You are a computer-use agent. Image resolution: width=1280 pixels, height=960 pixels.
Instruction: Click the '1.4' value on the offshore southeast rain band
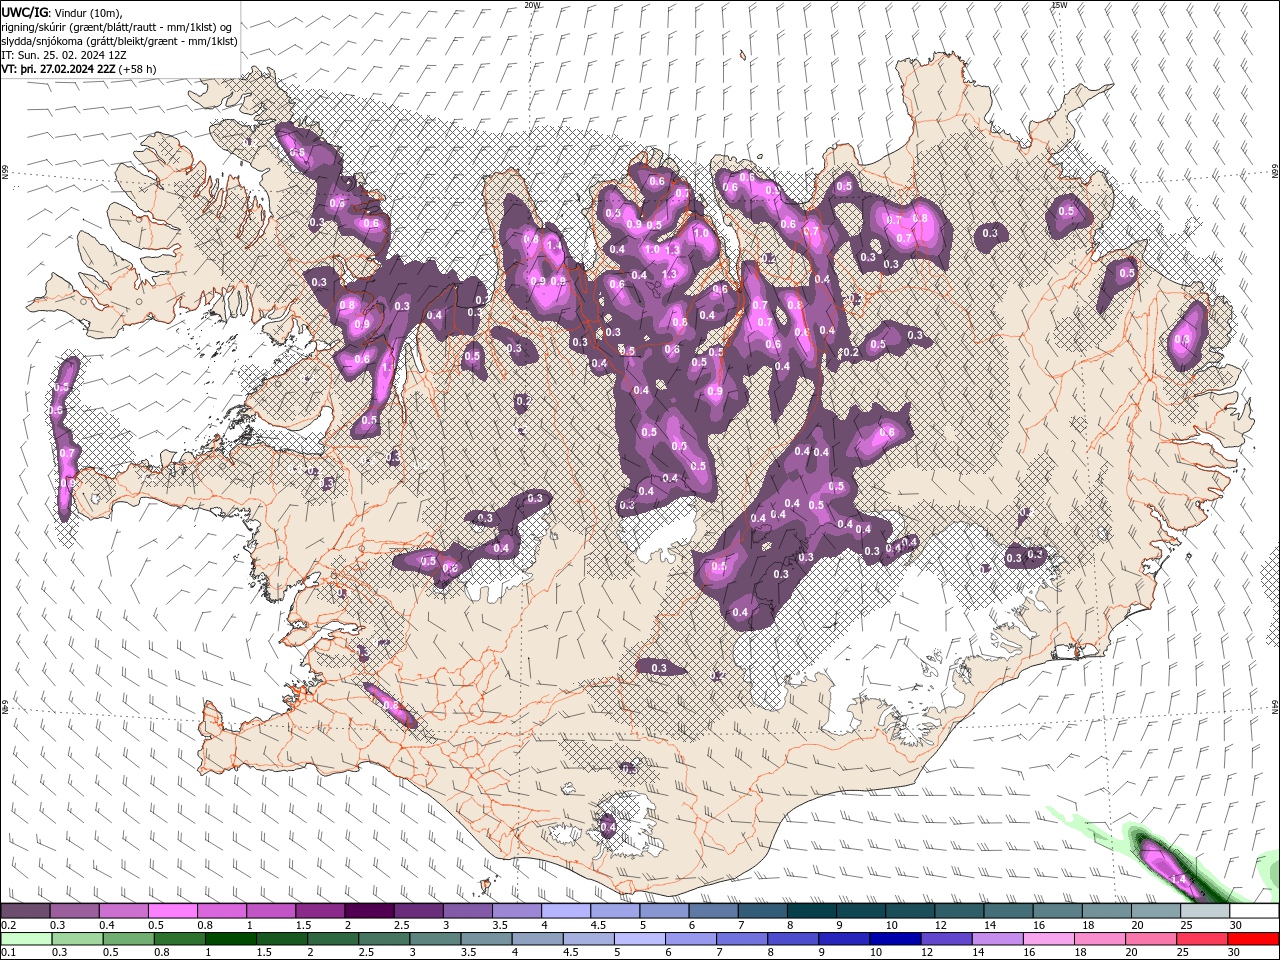point(1178,878)
